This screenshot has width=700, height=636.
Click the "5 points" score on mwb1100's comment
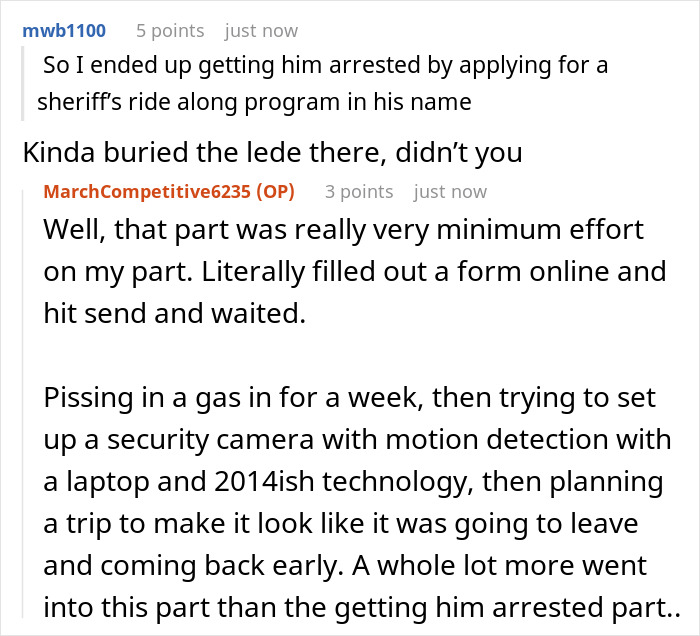(x=170, y=30)
